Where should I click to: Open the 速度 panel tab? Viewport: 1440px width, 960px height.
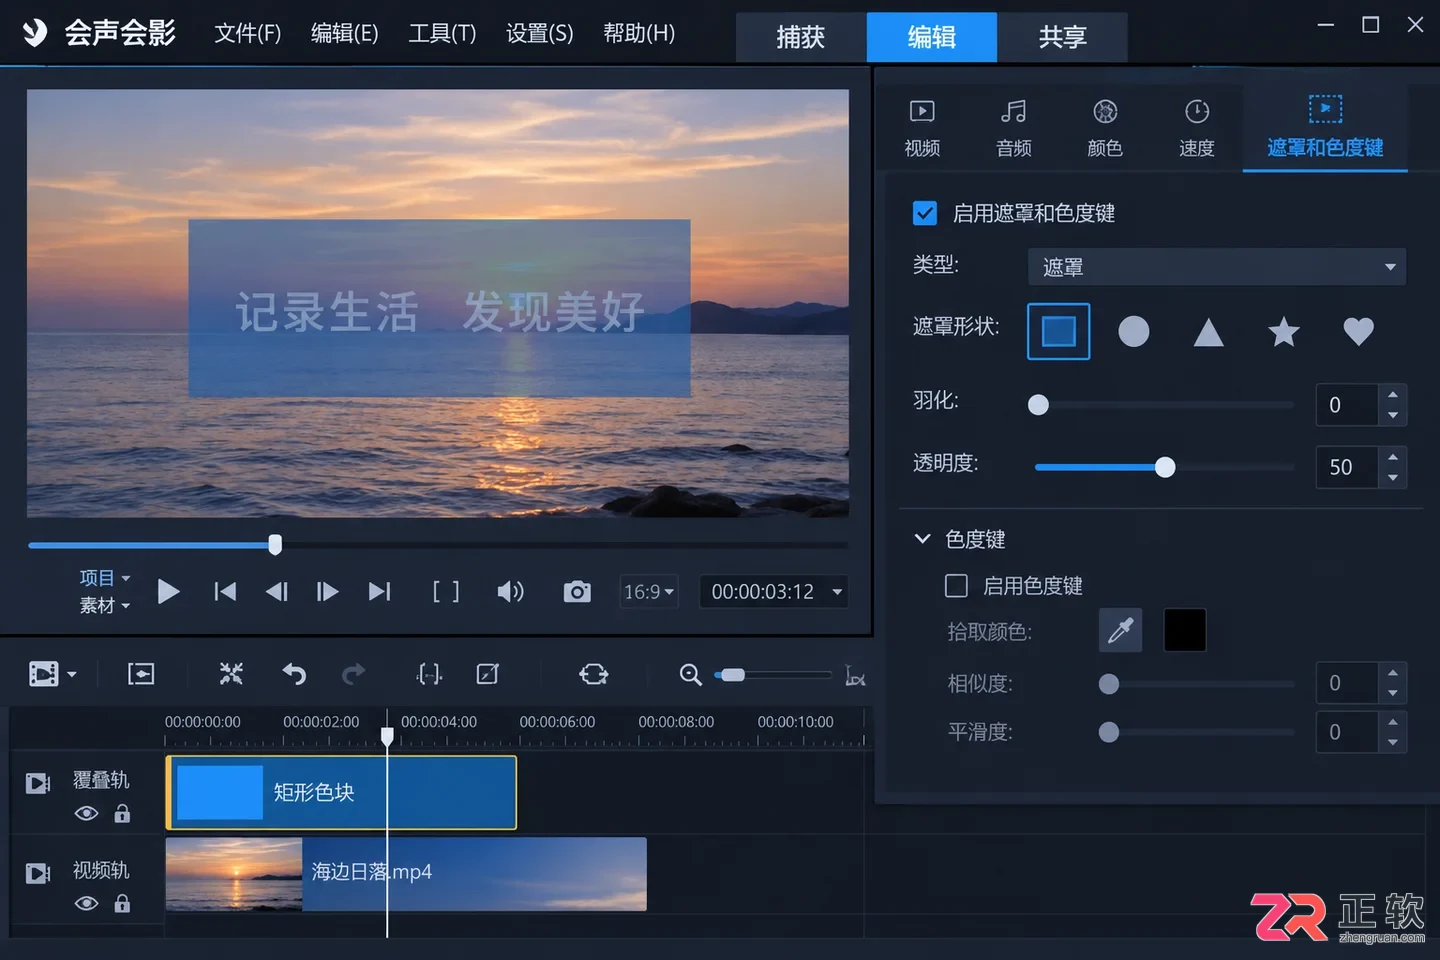pyautogui.click(x=1197, y=128)
